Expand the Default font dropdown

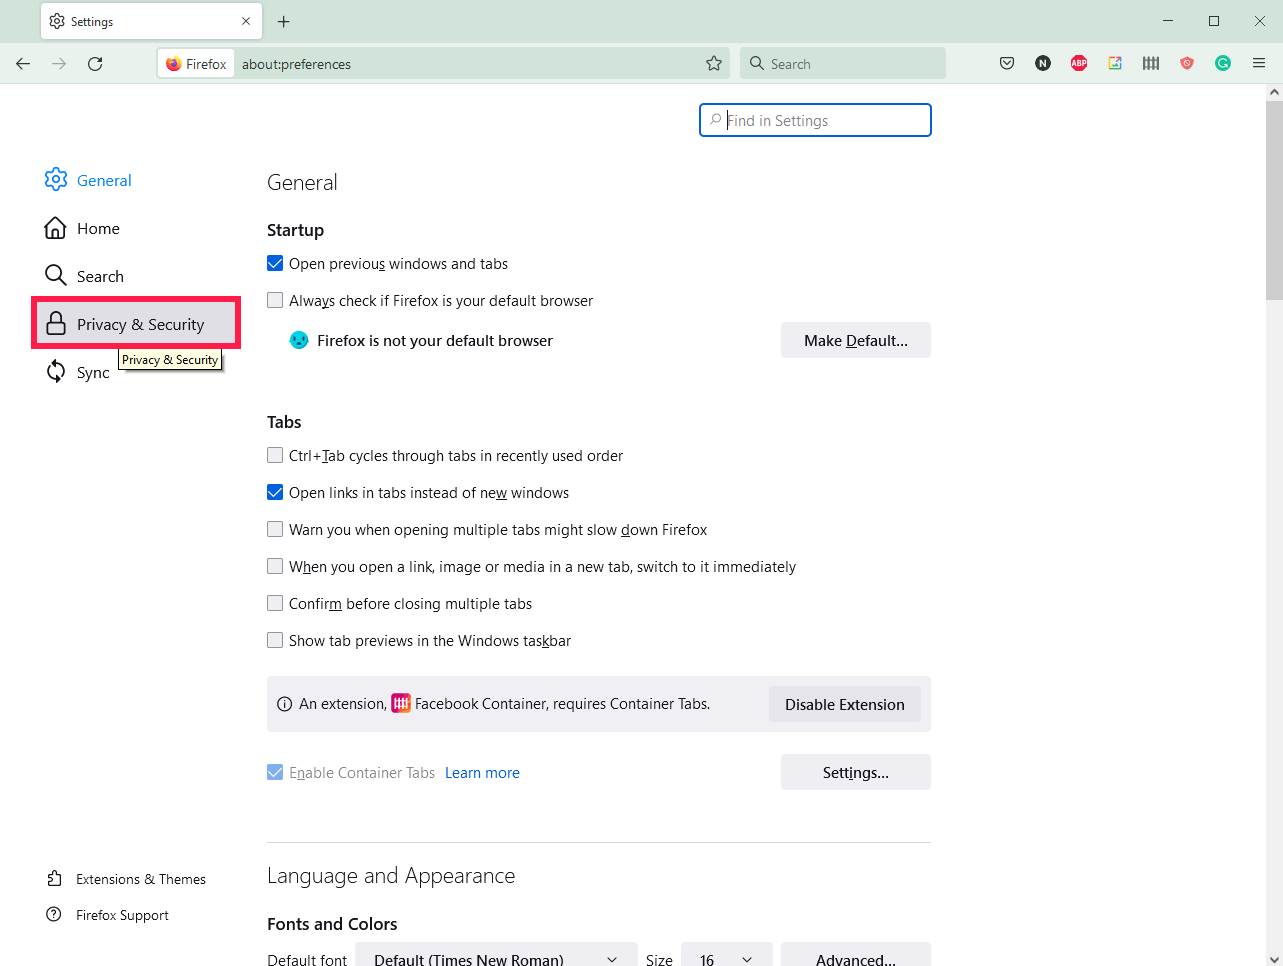tap(496, 958)
